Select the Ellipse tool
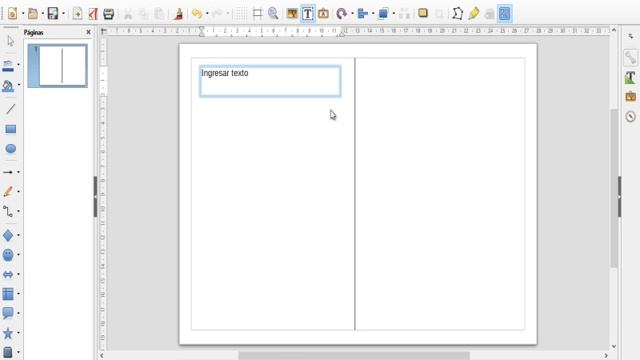The image size is (640, 360). [11, 149]
